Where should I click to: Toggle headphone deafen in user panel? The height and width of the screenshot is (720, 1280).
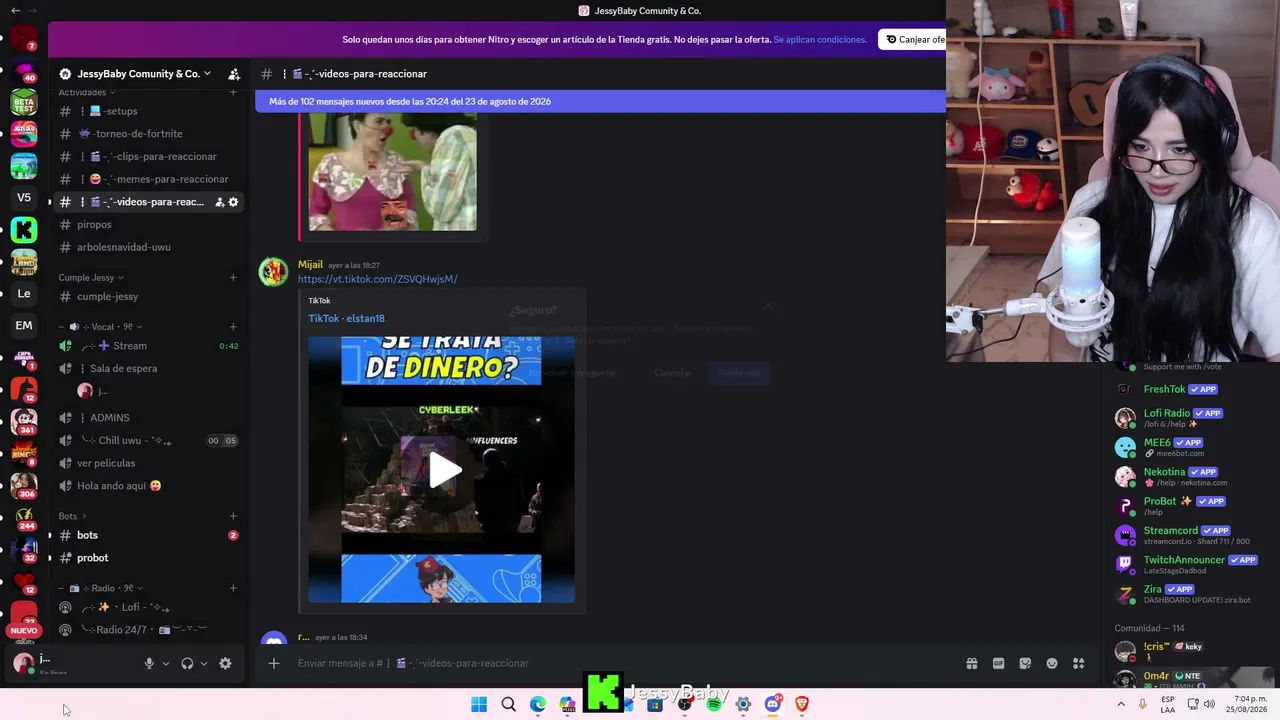pos(187,663)
